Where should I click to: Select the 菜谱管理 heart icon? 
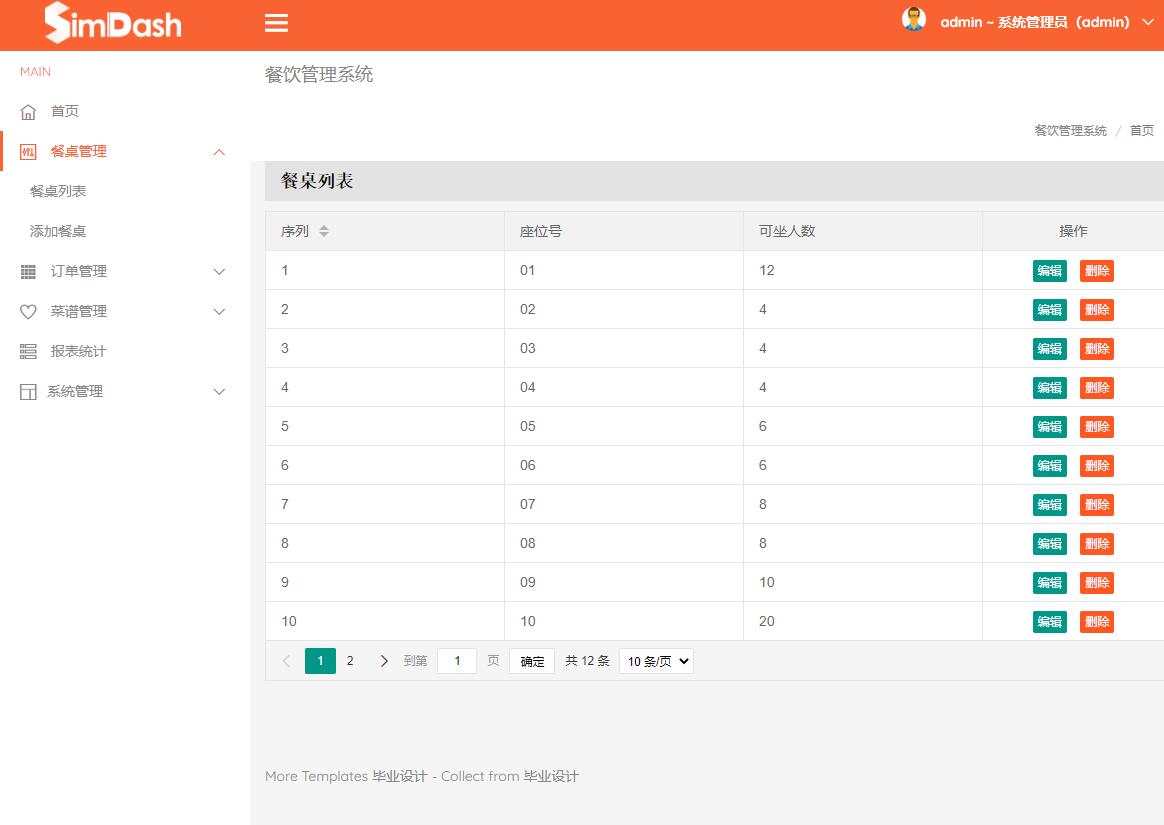(x=28, y=311)
